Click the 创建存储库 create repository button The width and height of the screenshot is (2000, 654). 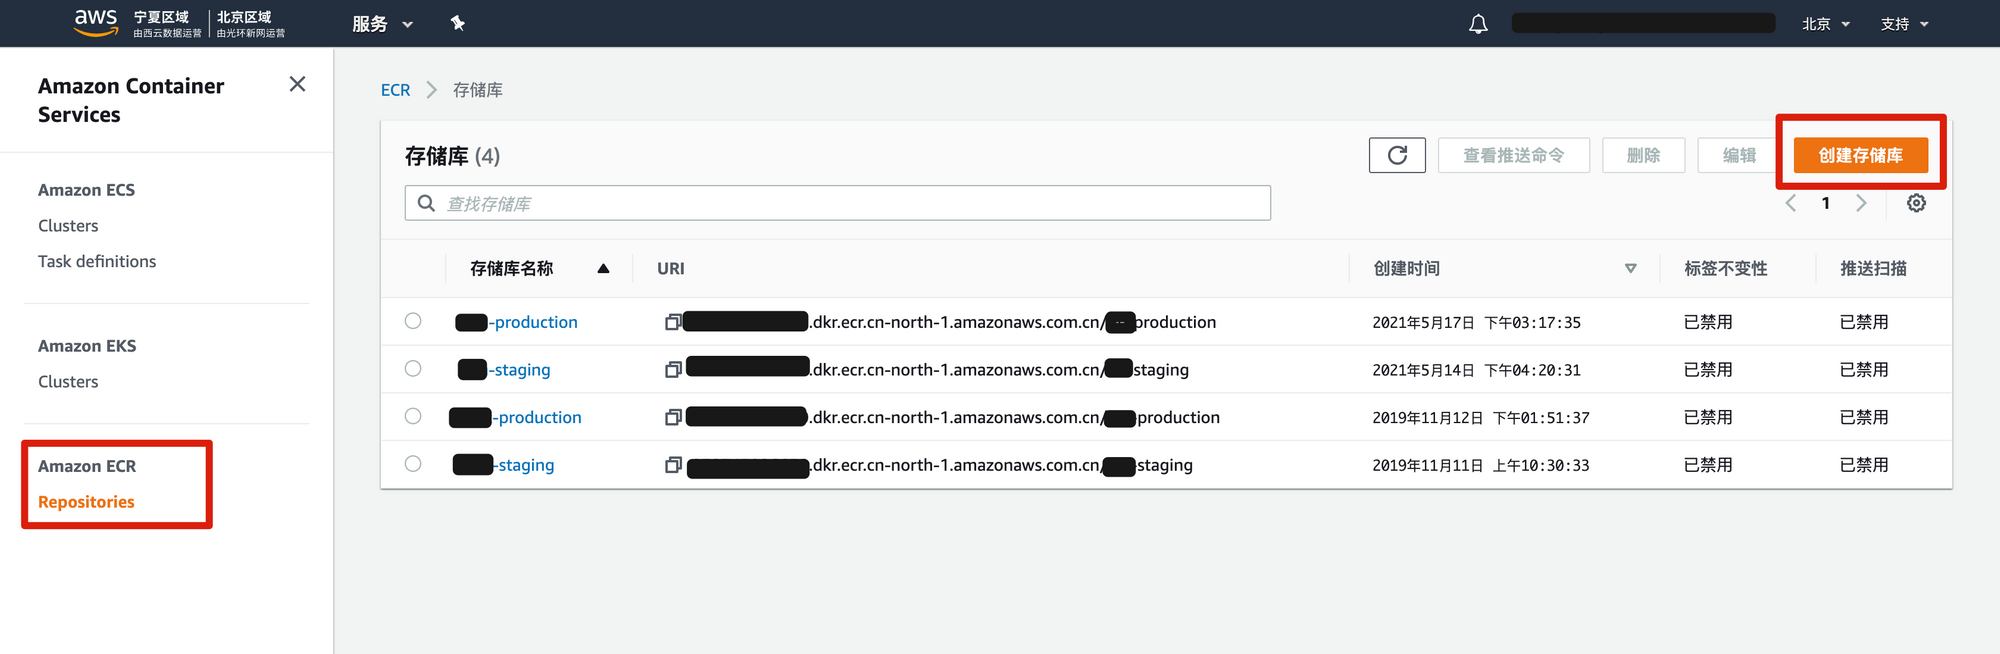1860,155
